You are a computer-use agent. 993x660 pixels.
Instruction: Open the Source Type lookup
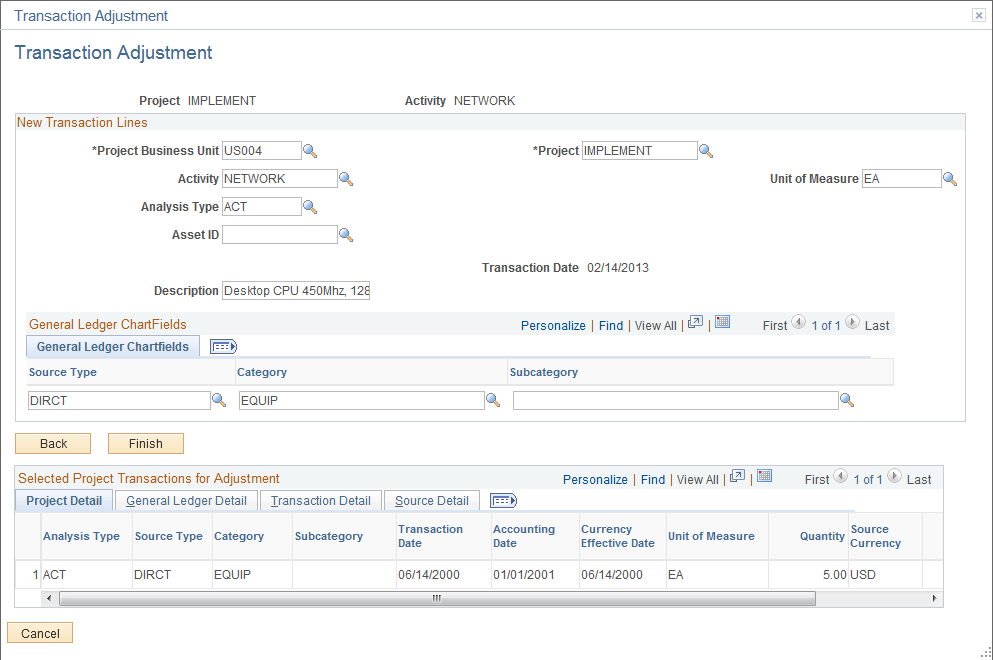click(221, 399)
